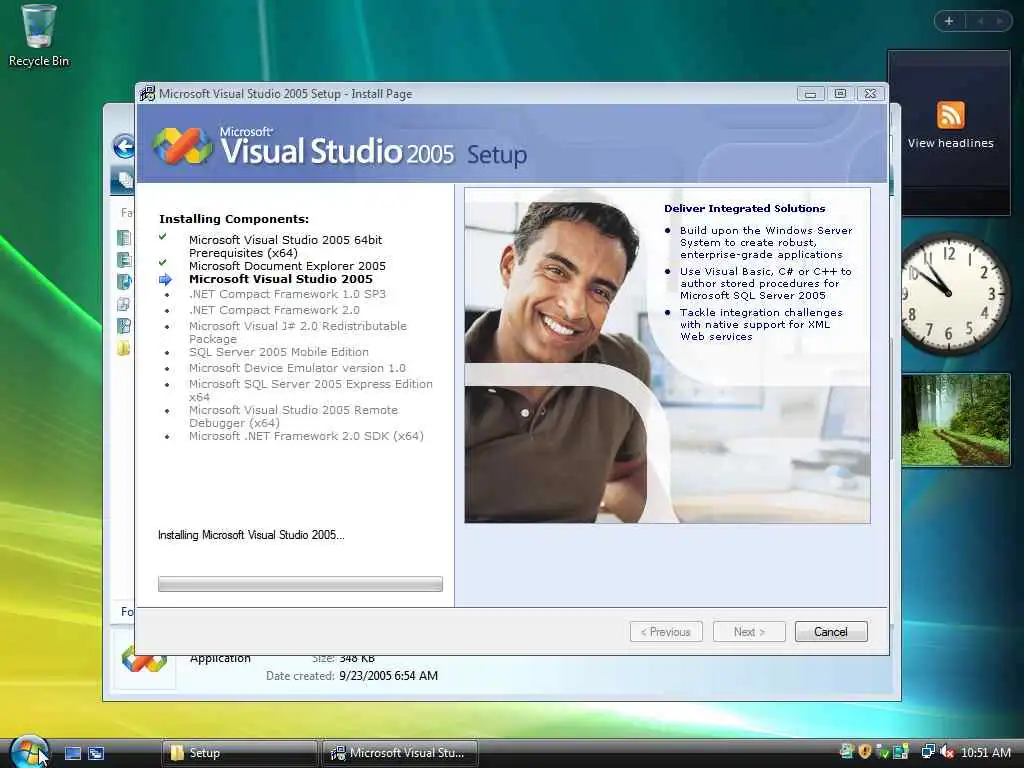Open the RSS feed headlines gadget icon

(x=950, y=115)
